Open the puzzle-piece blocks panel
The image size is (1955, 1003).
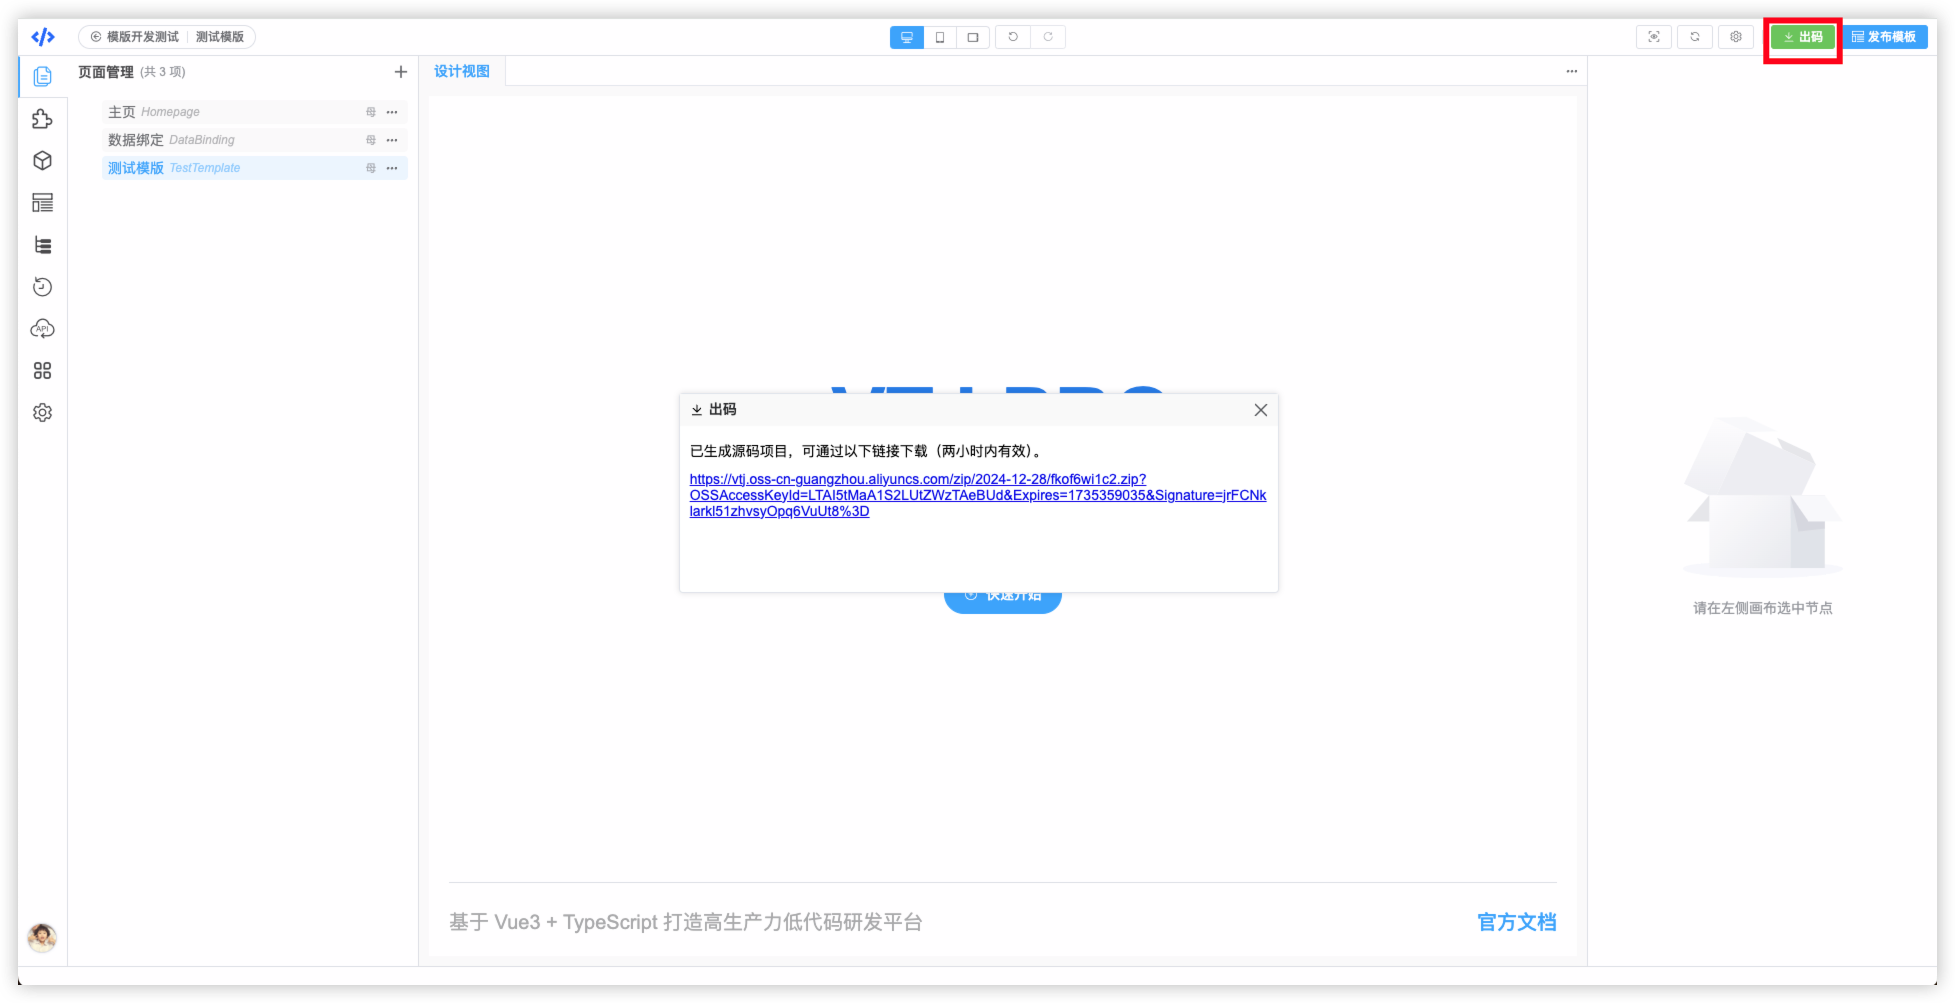(42, 119)
